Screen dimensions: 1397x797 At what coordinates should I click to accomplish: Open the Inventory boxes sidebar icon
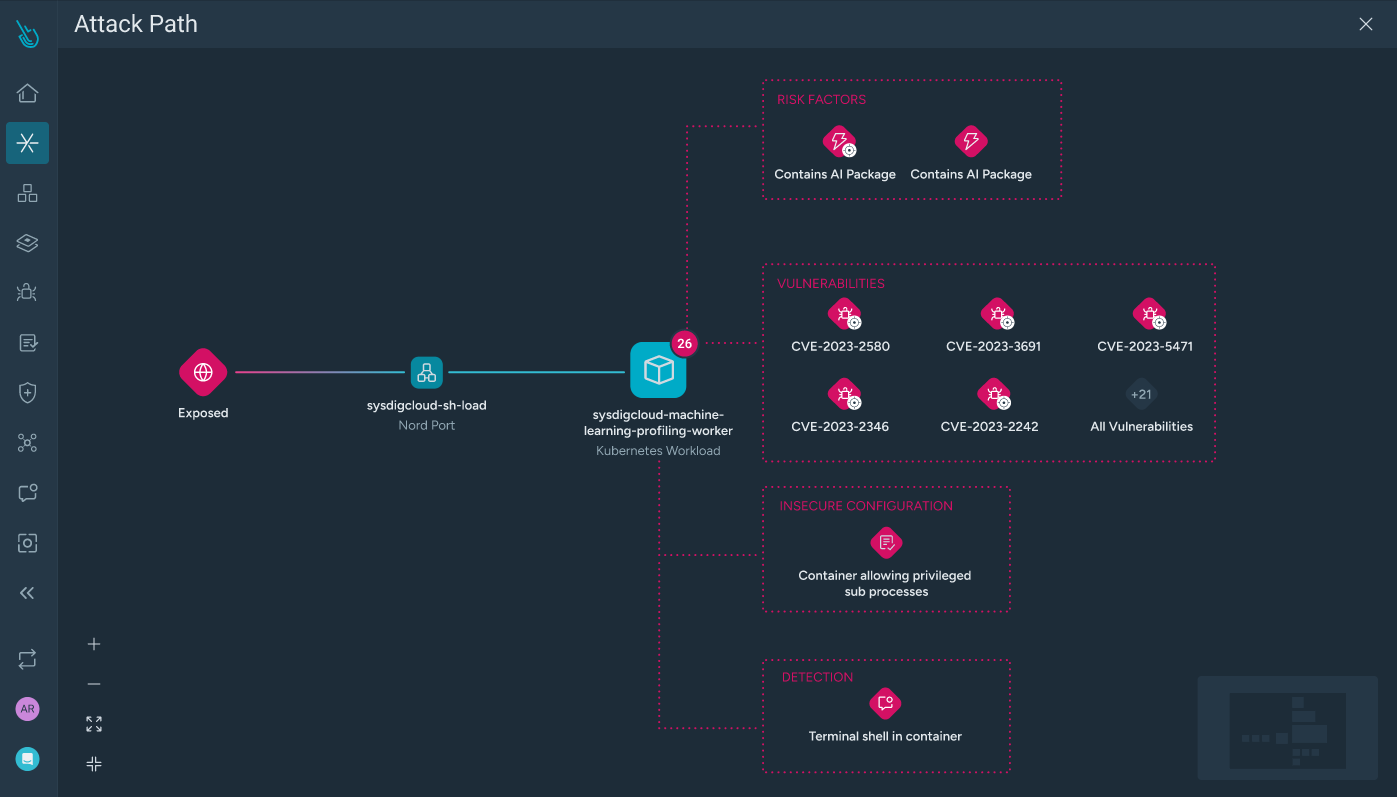(x=28, y=193)
